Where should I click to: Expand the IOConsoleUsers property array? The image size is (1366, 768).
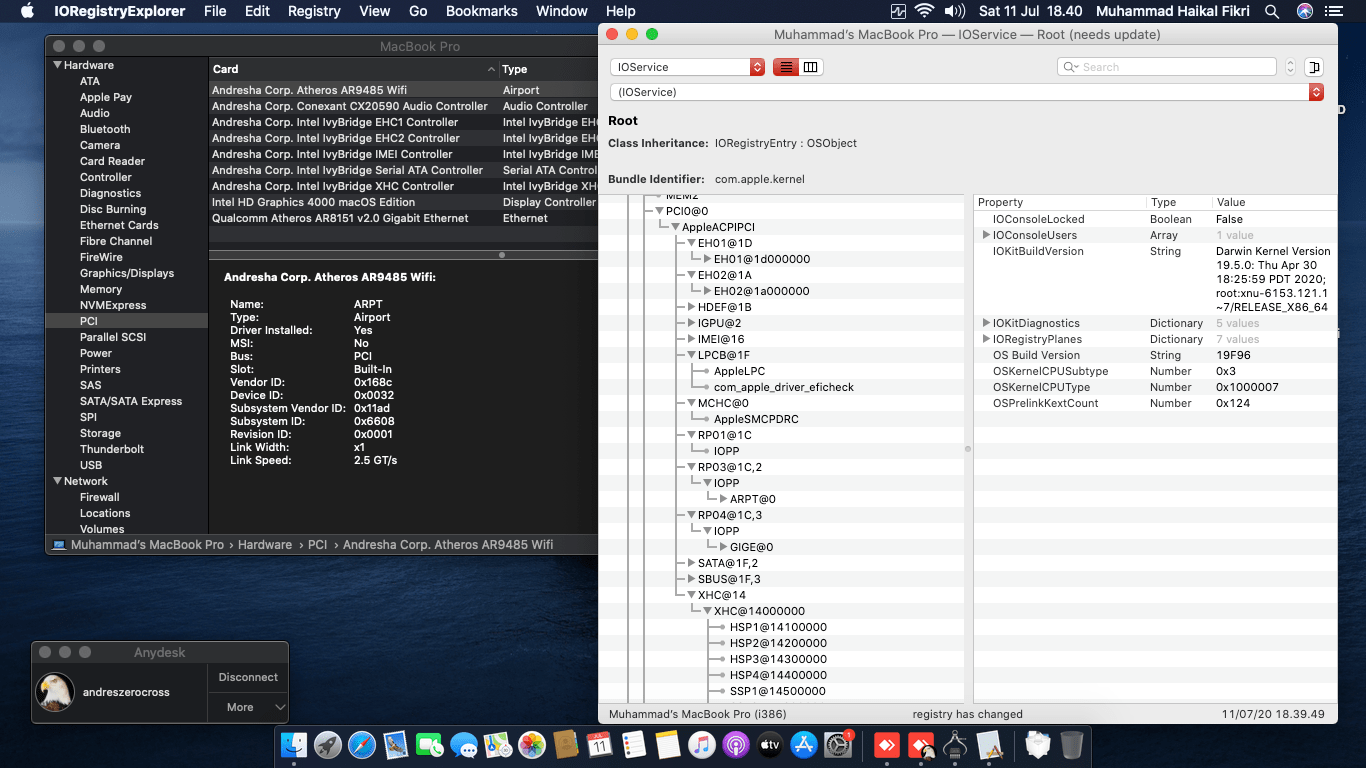(986, 235)
